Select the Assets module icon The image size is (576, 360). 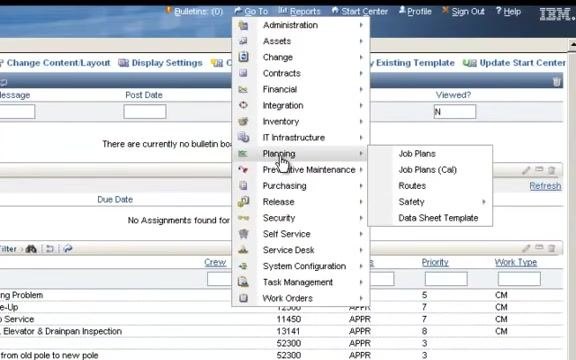pyautogui.click(x=243, y=41)
